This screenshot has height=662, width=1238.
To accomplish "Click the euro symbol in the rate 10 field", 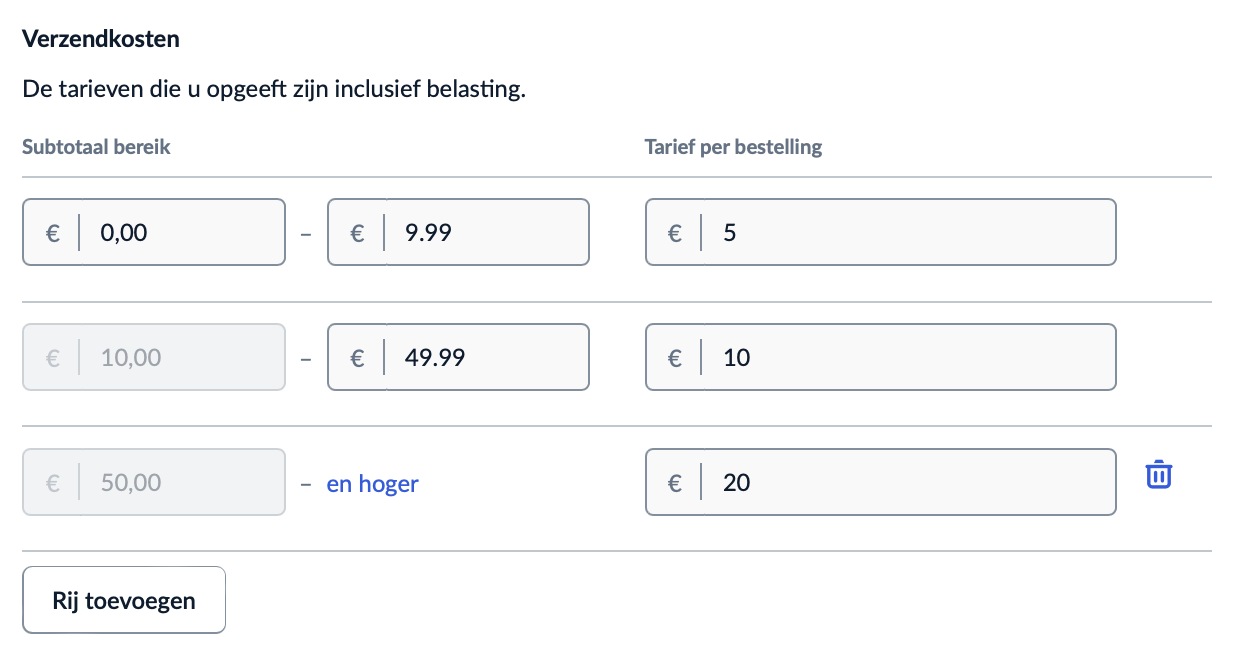I will 675,357.
